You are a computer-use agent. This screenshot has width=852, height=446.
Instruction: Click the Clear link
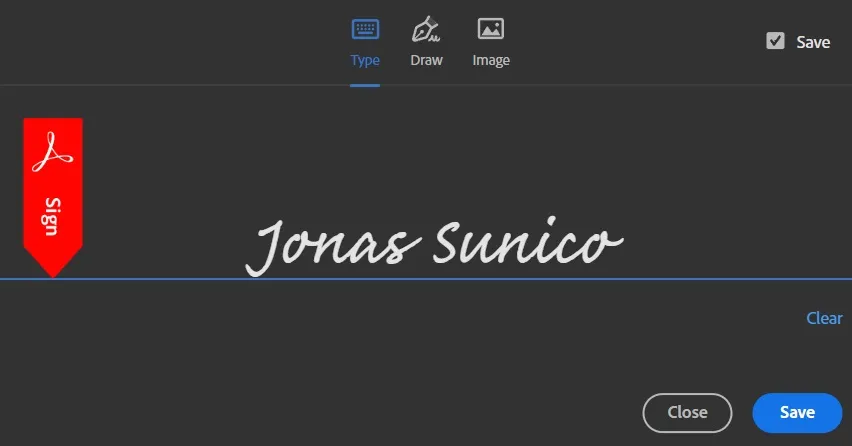pyautogui.click(x=824, y=318)
